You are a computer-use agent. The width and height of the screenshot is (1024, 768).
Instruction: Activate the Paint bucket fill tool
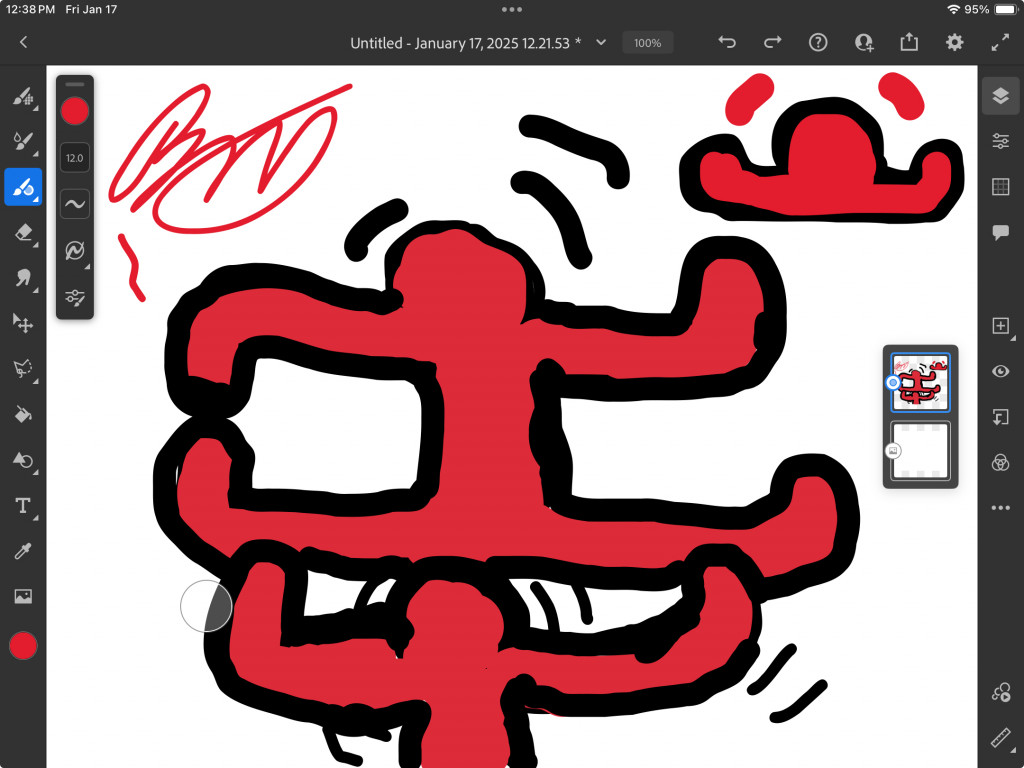point(22,414)
